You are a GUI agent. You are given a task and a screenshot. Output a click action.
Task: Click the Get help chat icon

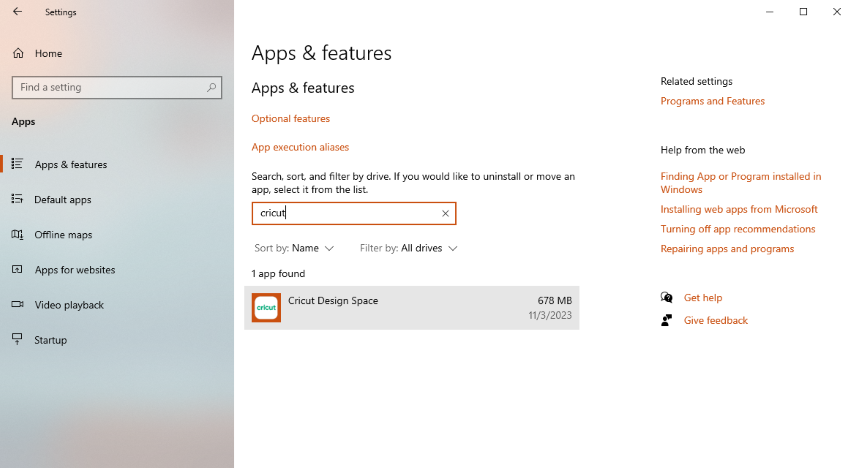[667, 297]
